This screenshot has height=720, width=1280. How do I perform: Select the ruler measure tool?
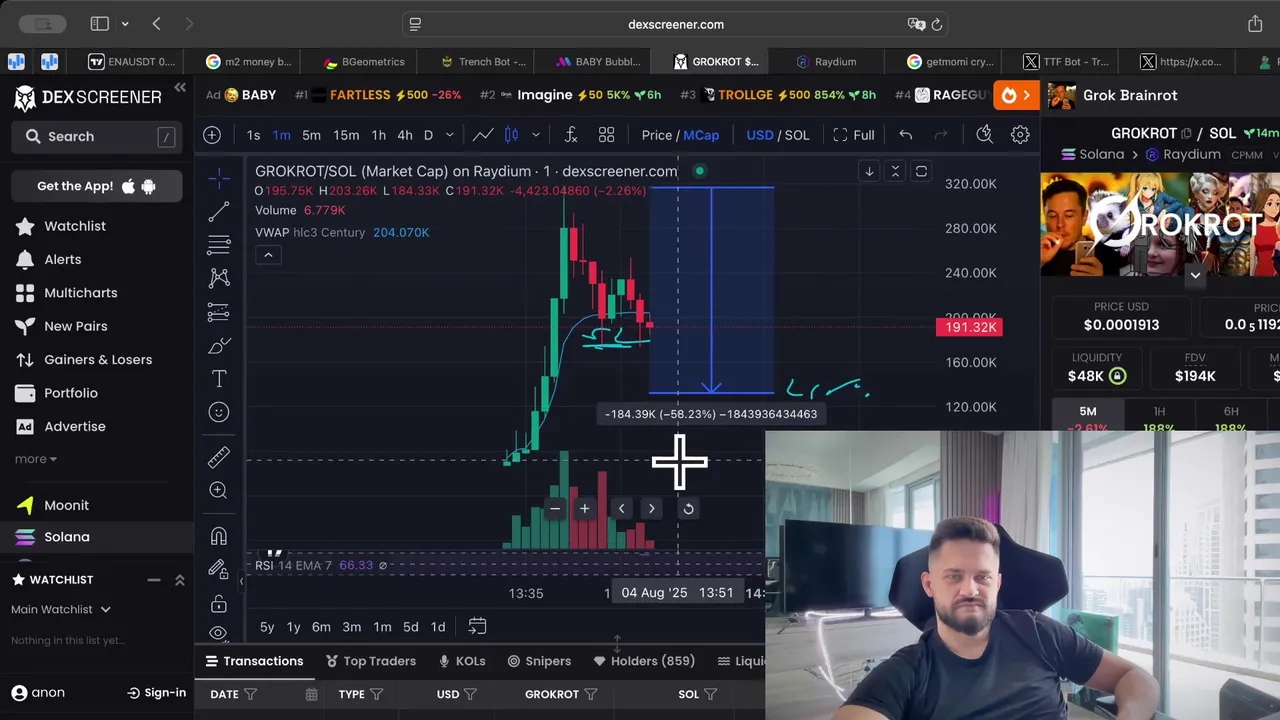[x=219, y=457]
